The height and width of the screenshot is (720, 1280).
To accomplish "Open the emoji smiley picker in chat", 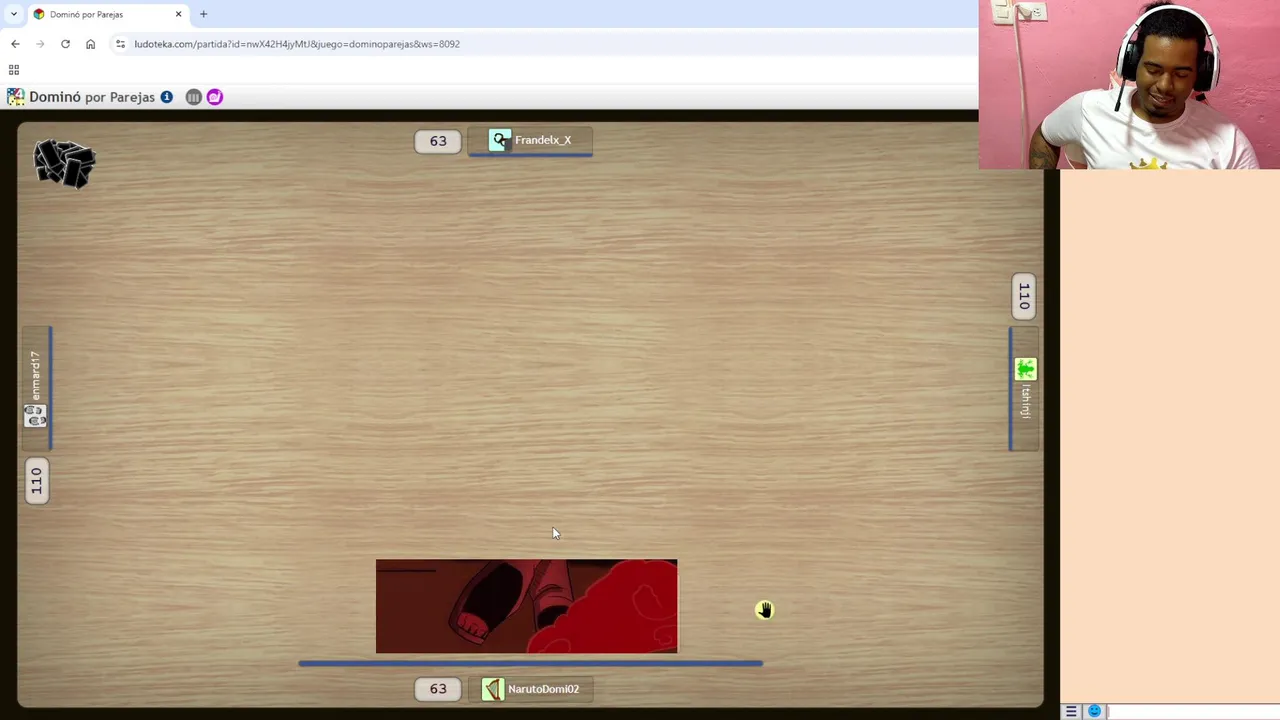I will 1094,711.
